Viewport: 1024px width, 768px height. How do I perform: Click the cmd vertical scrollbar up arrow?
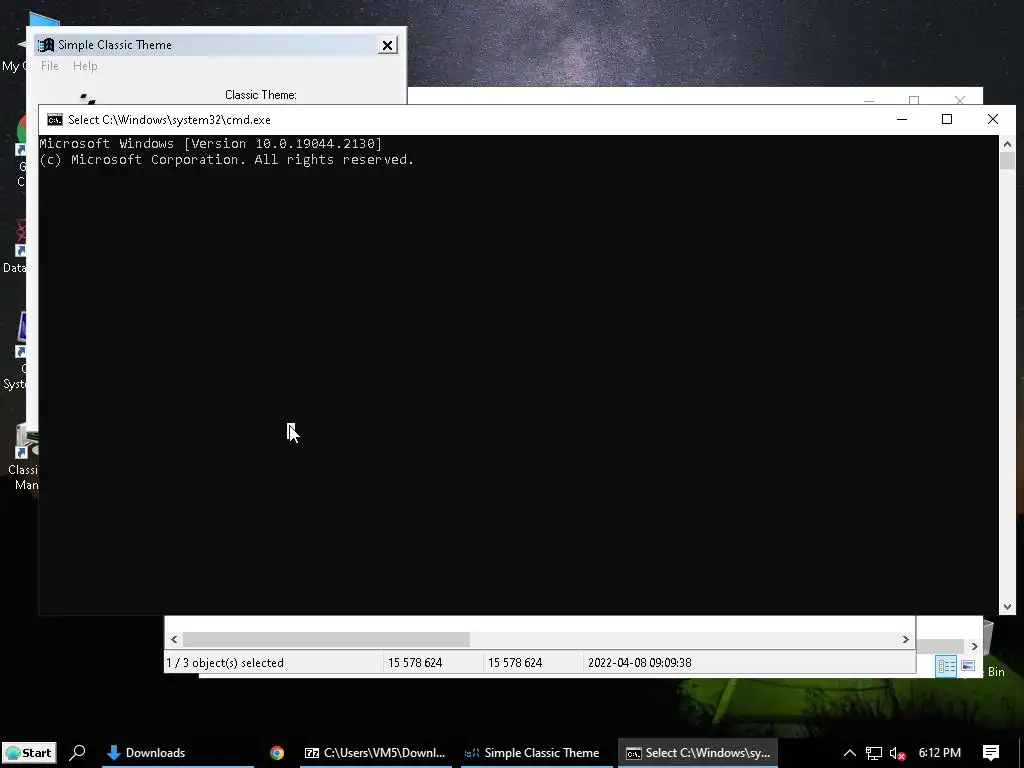tap(1007, 144)
